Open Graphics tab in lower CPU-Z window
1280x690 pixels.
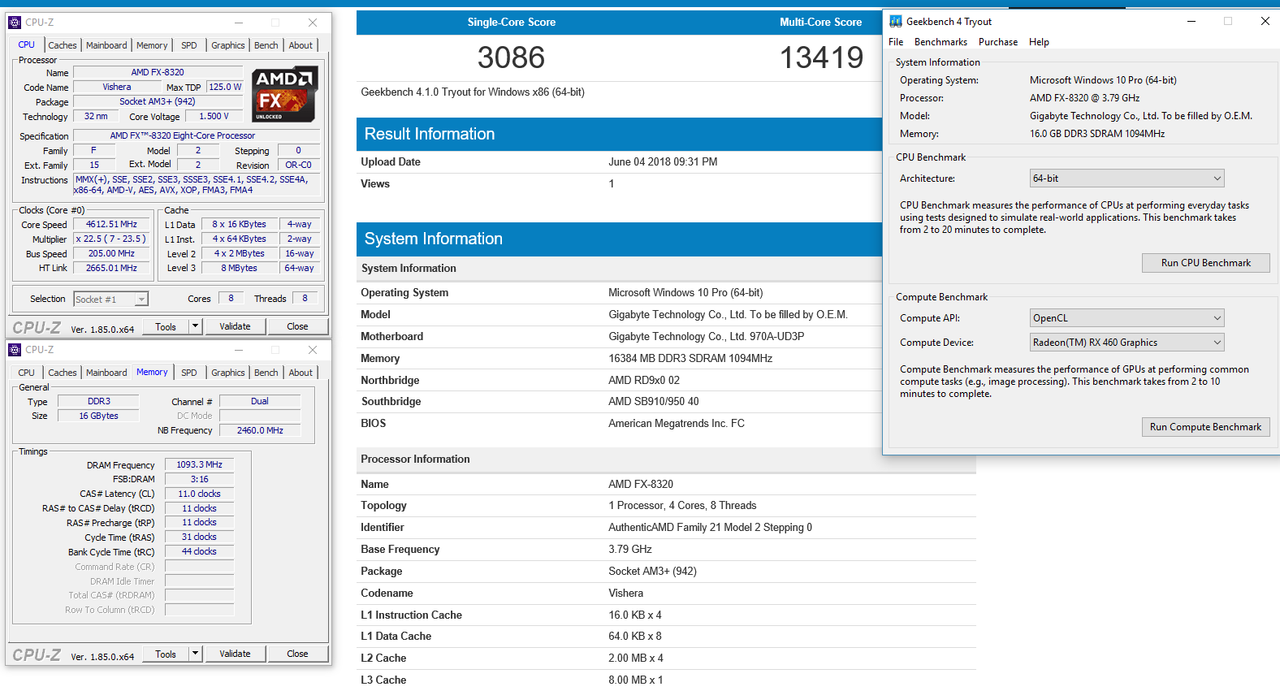tap(228, 373)
